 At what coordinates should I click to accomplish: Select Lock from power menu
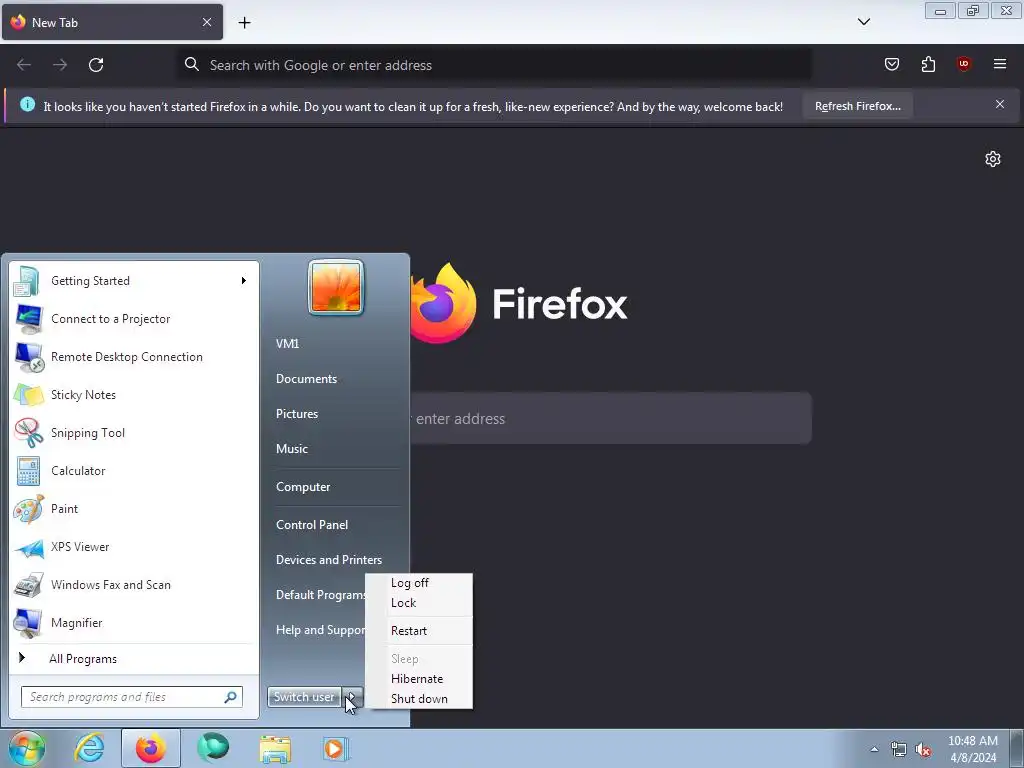click(x=404, y=603)
